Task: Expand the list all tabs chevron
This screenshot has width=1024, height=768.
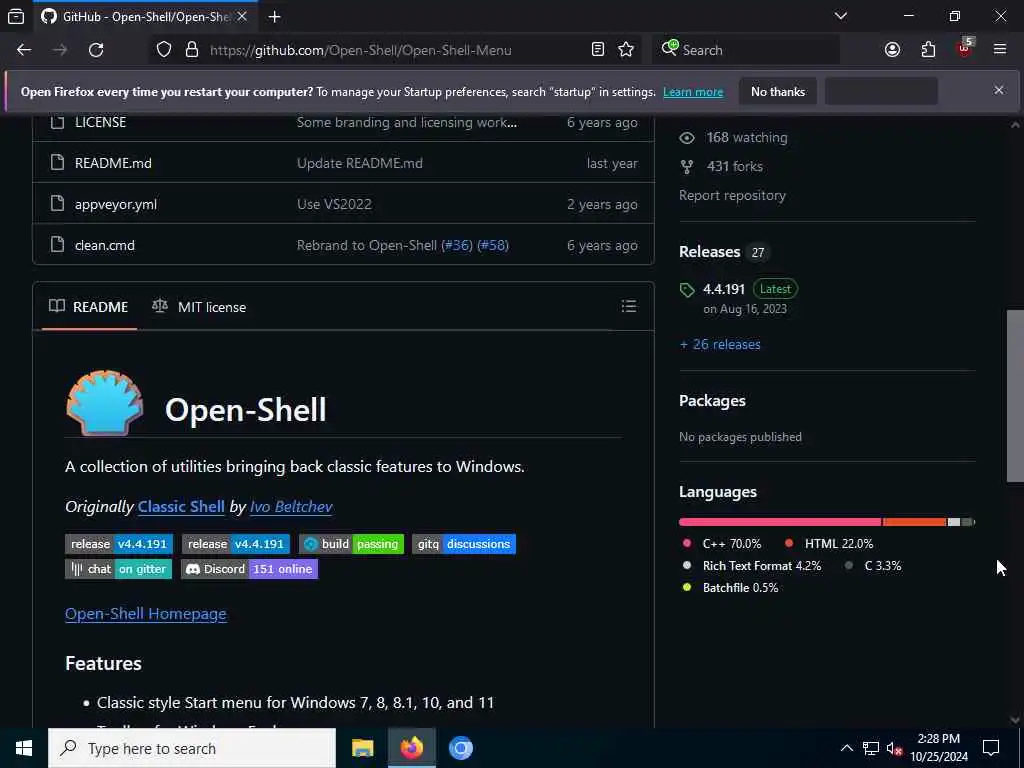Action: (x=841, y=16)
